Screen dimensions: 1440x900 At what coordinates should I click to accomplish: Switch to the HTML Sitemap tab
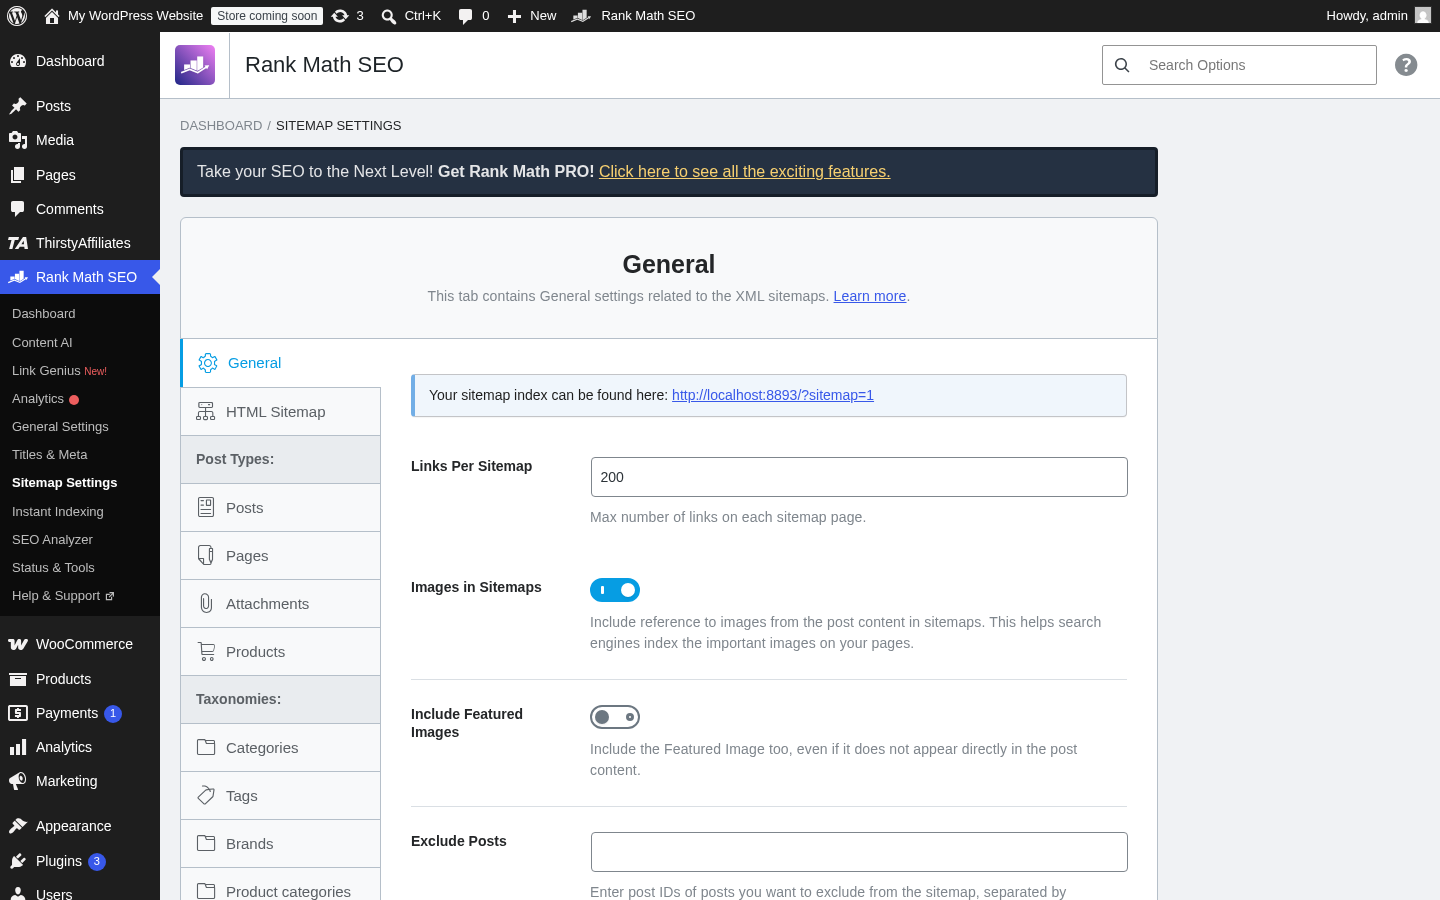281,411
